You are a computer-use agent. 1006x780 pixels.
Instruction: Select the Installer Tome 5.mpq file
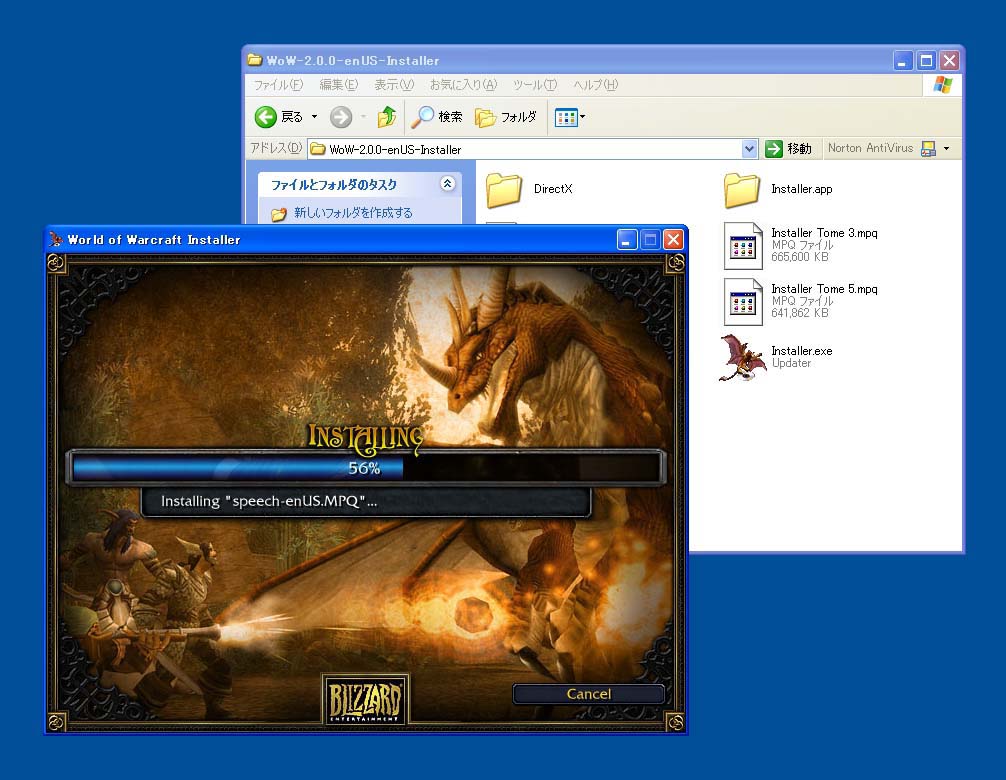(x=743, y=302)
